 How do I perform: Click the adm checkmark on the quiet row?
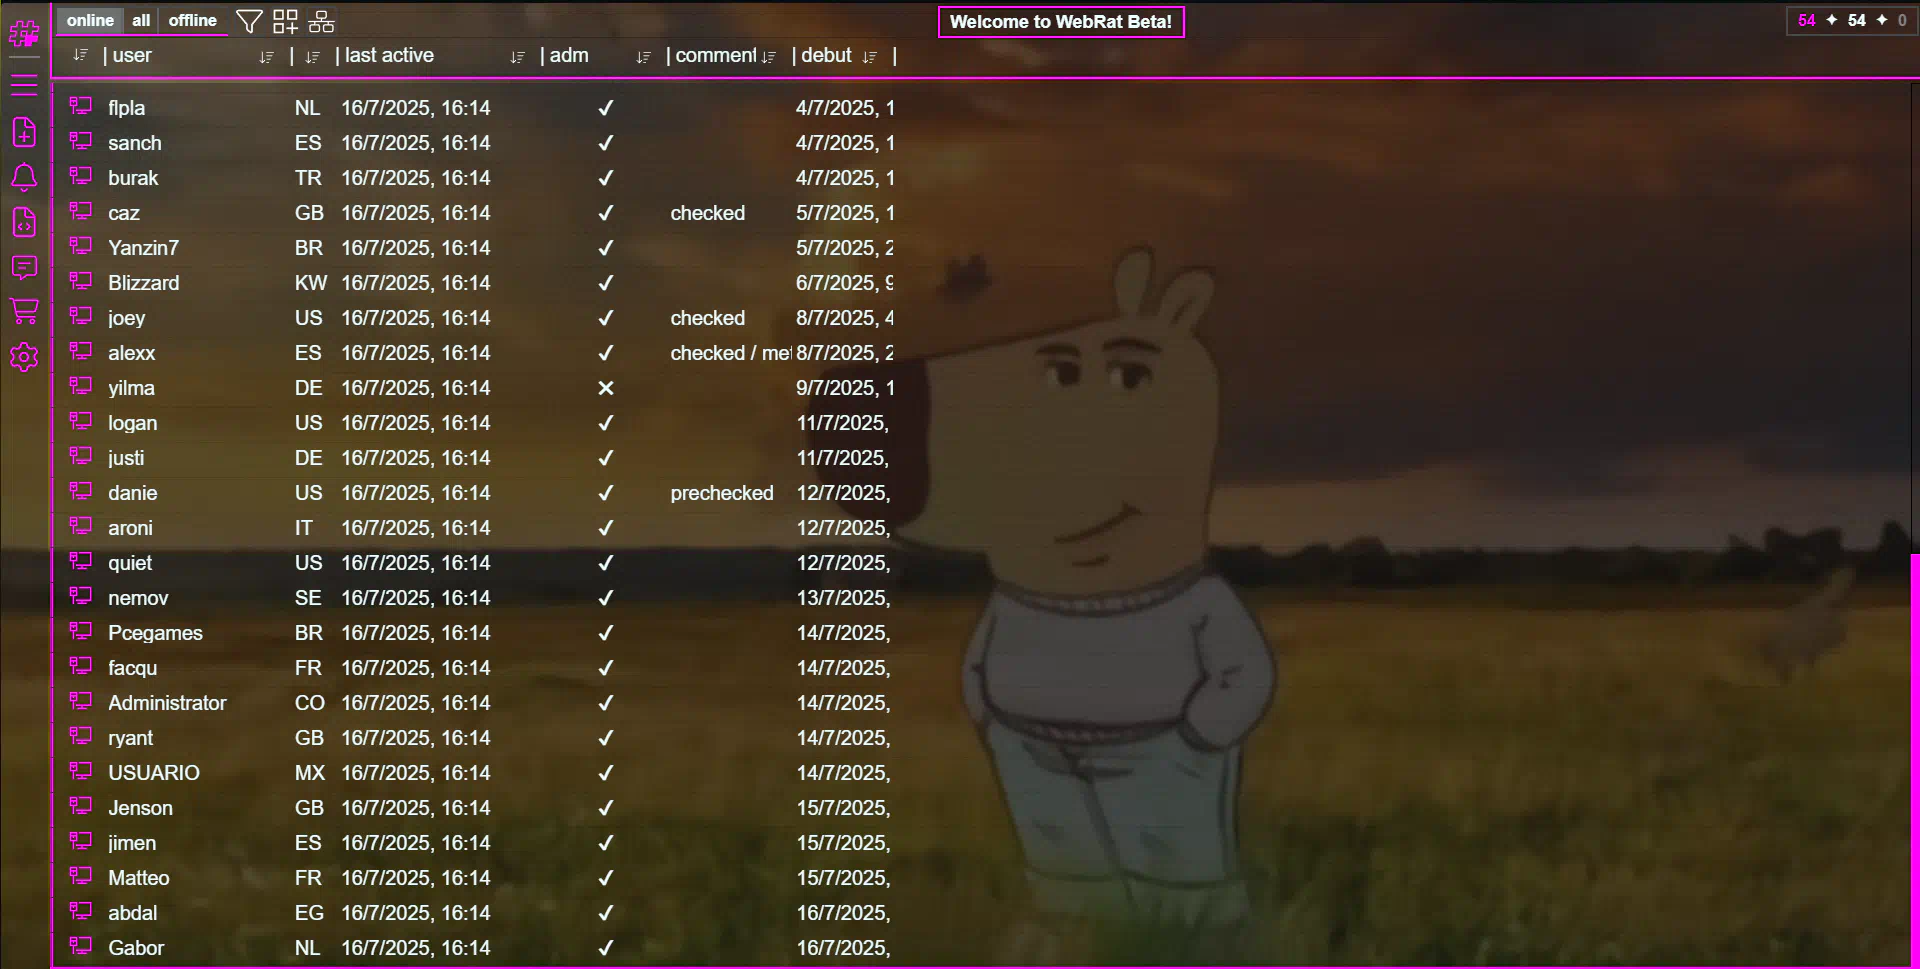(x=606, y=563)
